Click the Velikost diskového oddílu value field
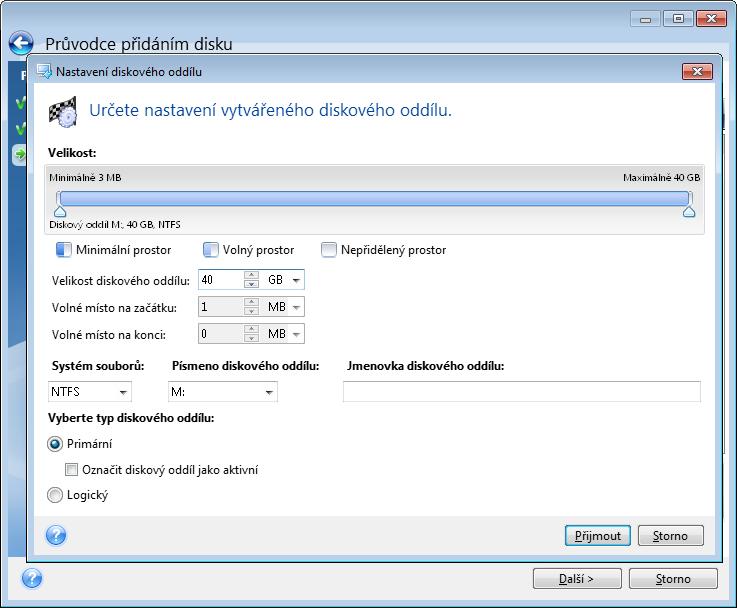This screenshot has width=737, height=608. [221, 280]
